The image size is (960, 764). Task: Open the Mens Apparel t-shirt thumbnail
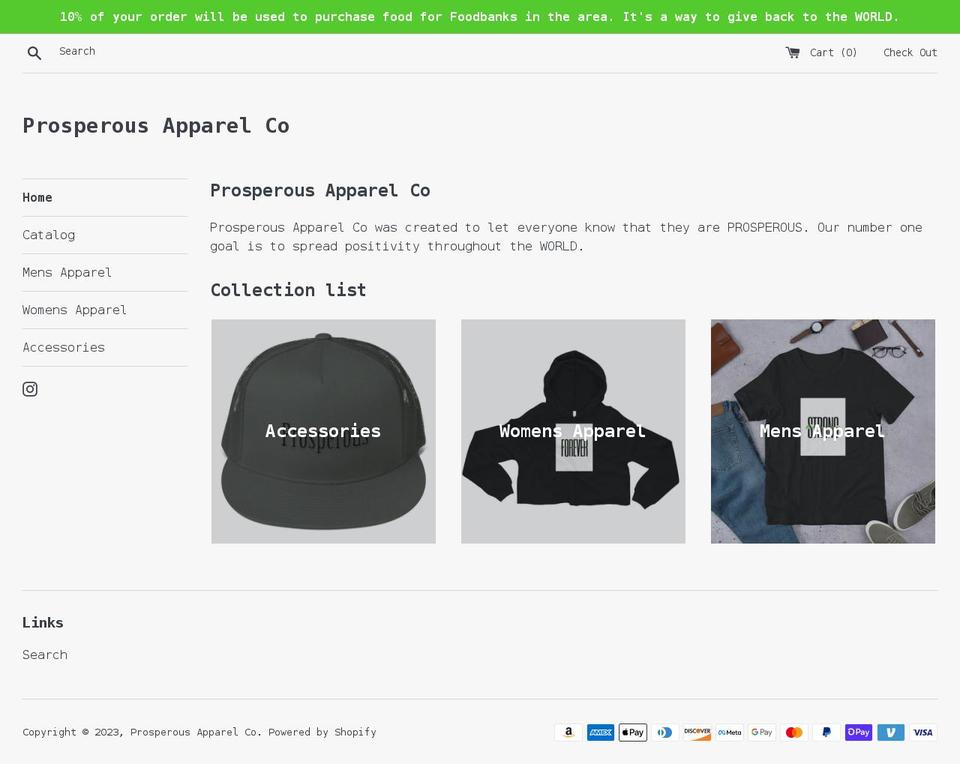pyautogui.click(x=823, y=432)
